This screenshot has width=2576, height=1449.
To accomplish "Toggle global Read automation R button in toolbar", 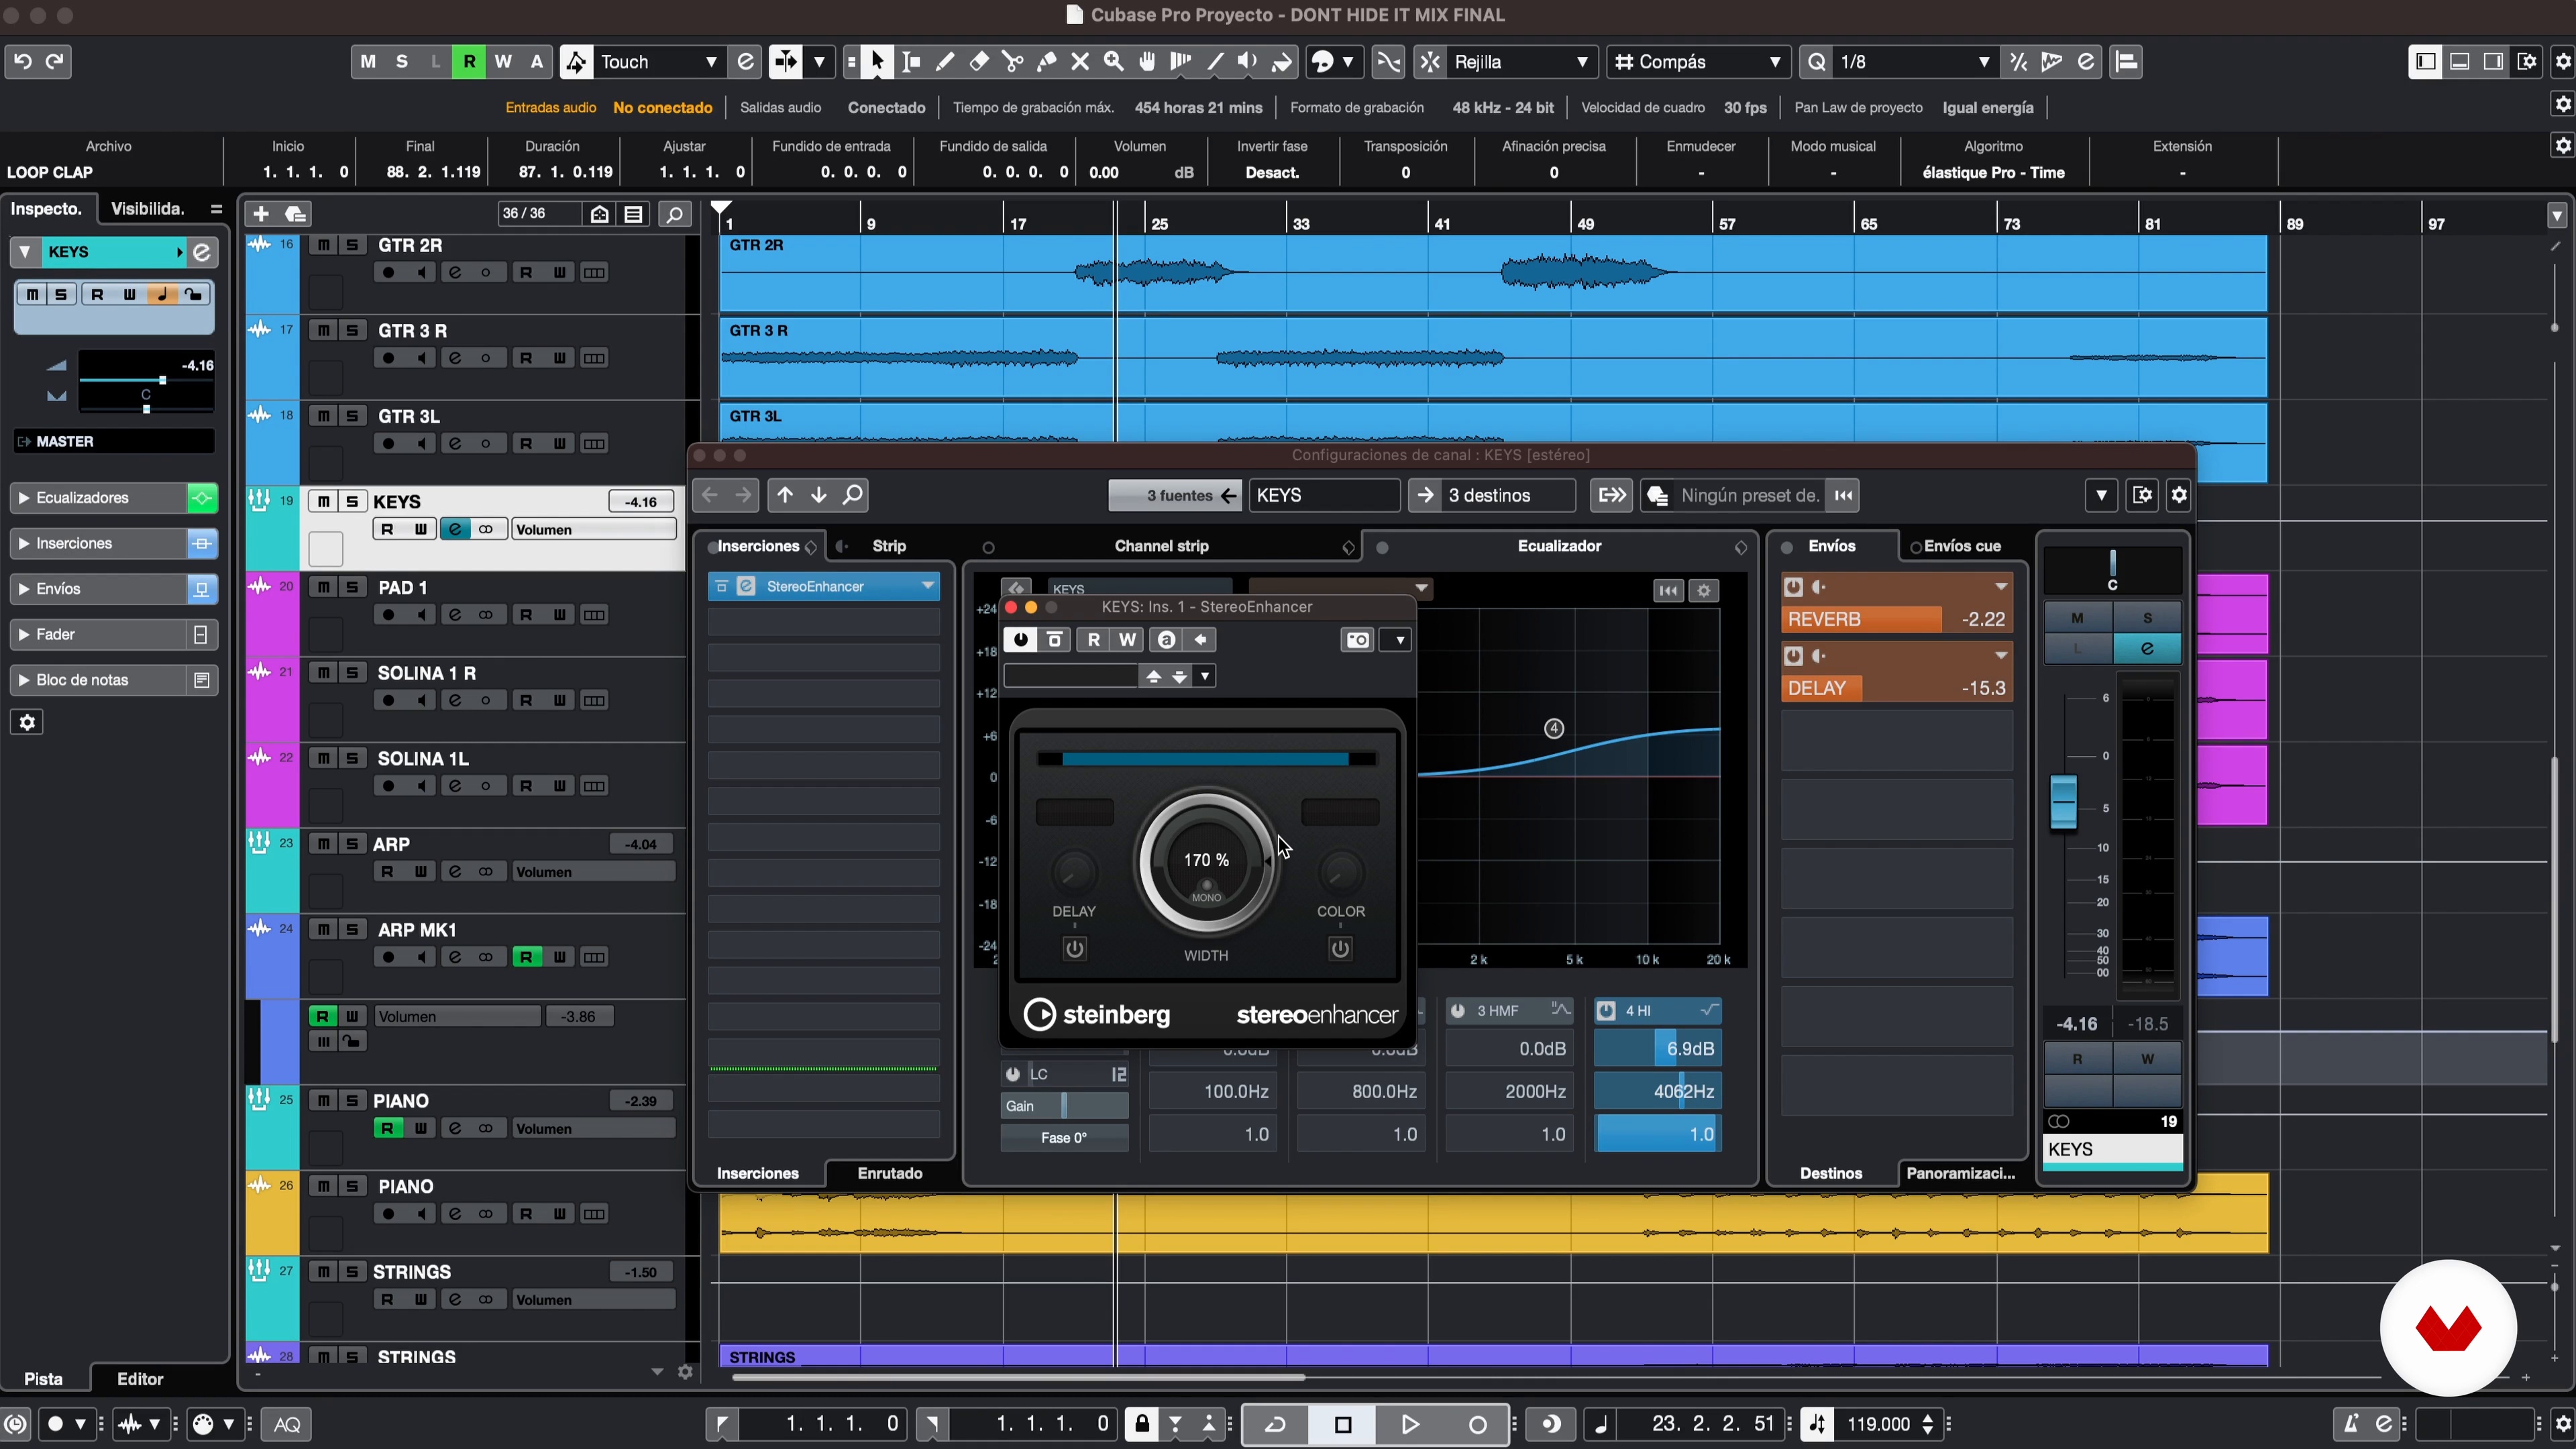I will tap(469, 61).
